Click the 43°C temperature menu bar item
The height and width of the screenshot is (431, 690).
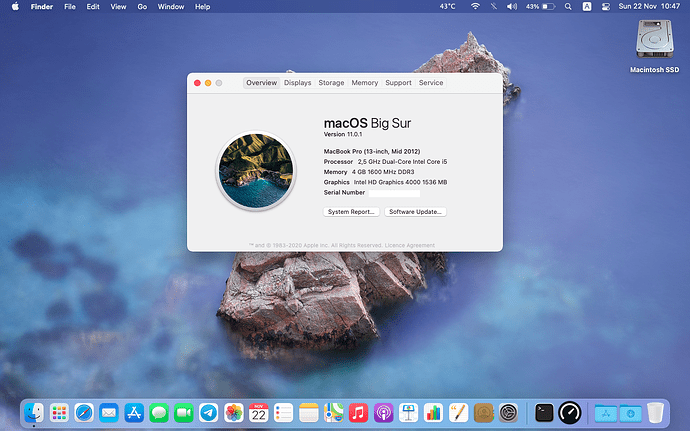coord(448,7)
